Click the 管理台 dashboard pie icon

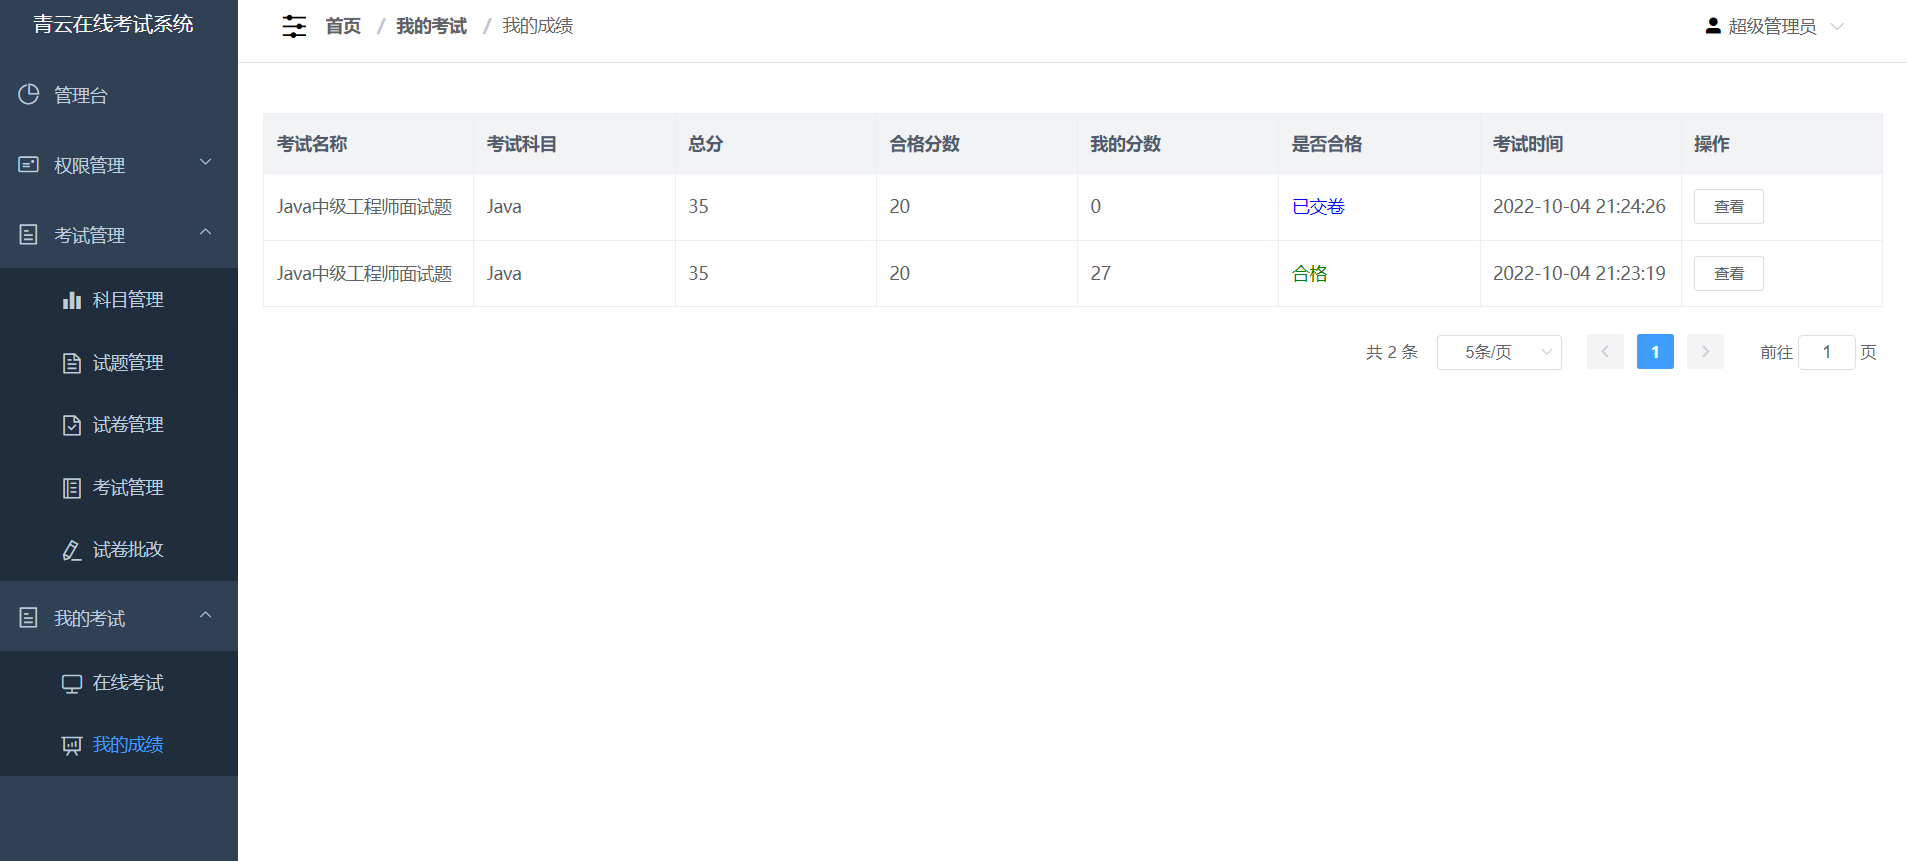[29, 94]
